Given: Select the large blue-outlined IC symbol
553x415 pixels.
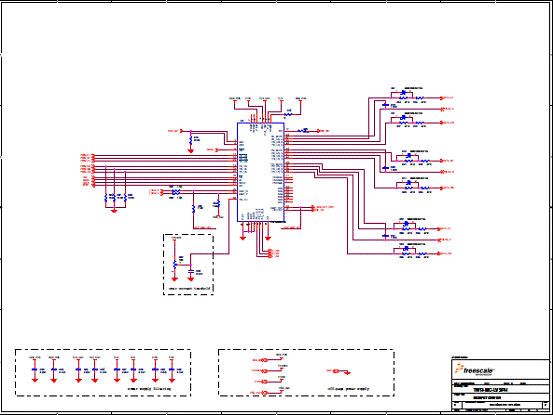Looking at the screenshot, I should pos(261,172).
